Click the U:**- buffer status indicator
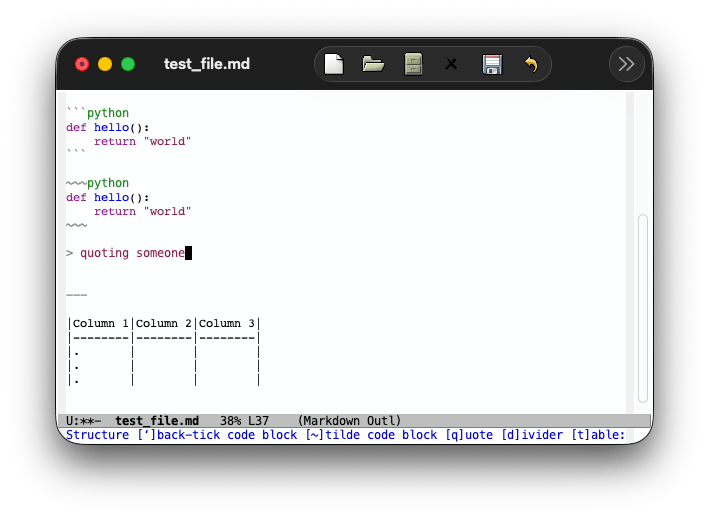The image size is (709, 518). pyautogui.click(x=84, y=421)
